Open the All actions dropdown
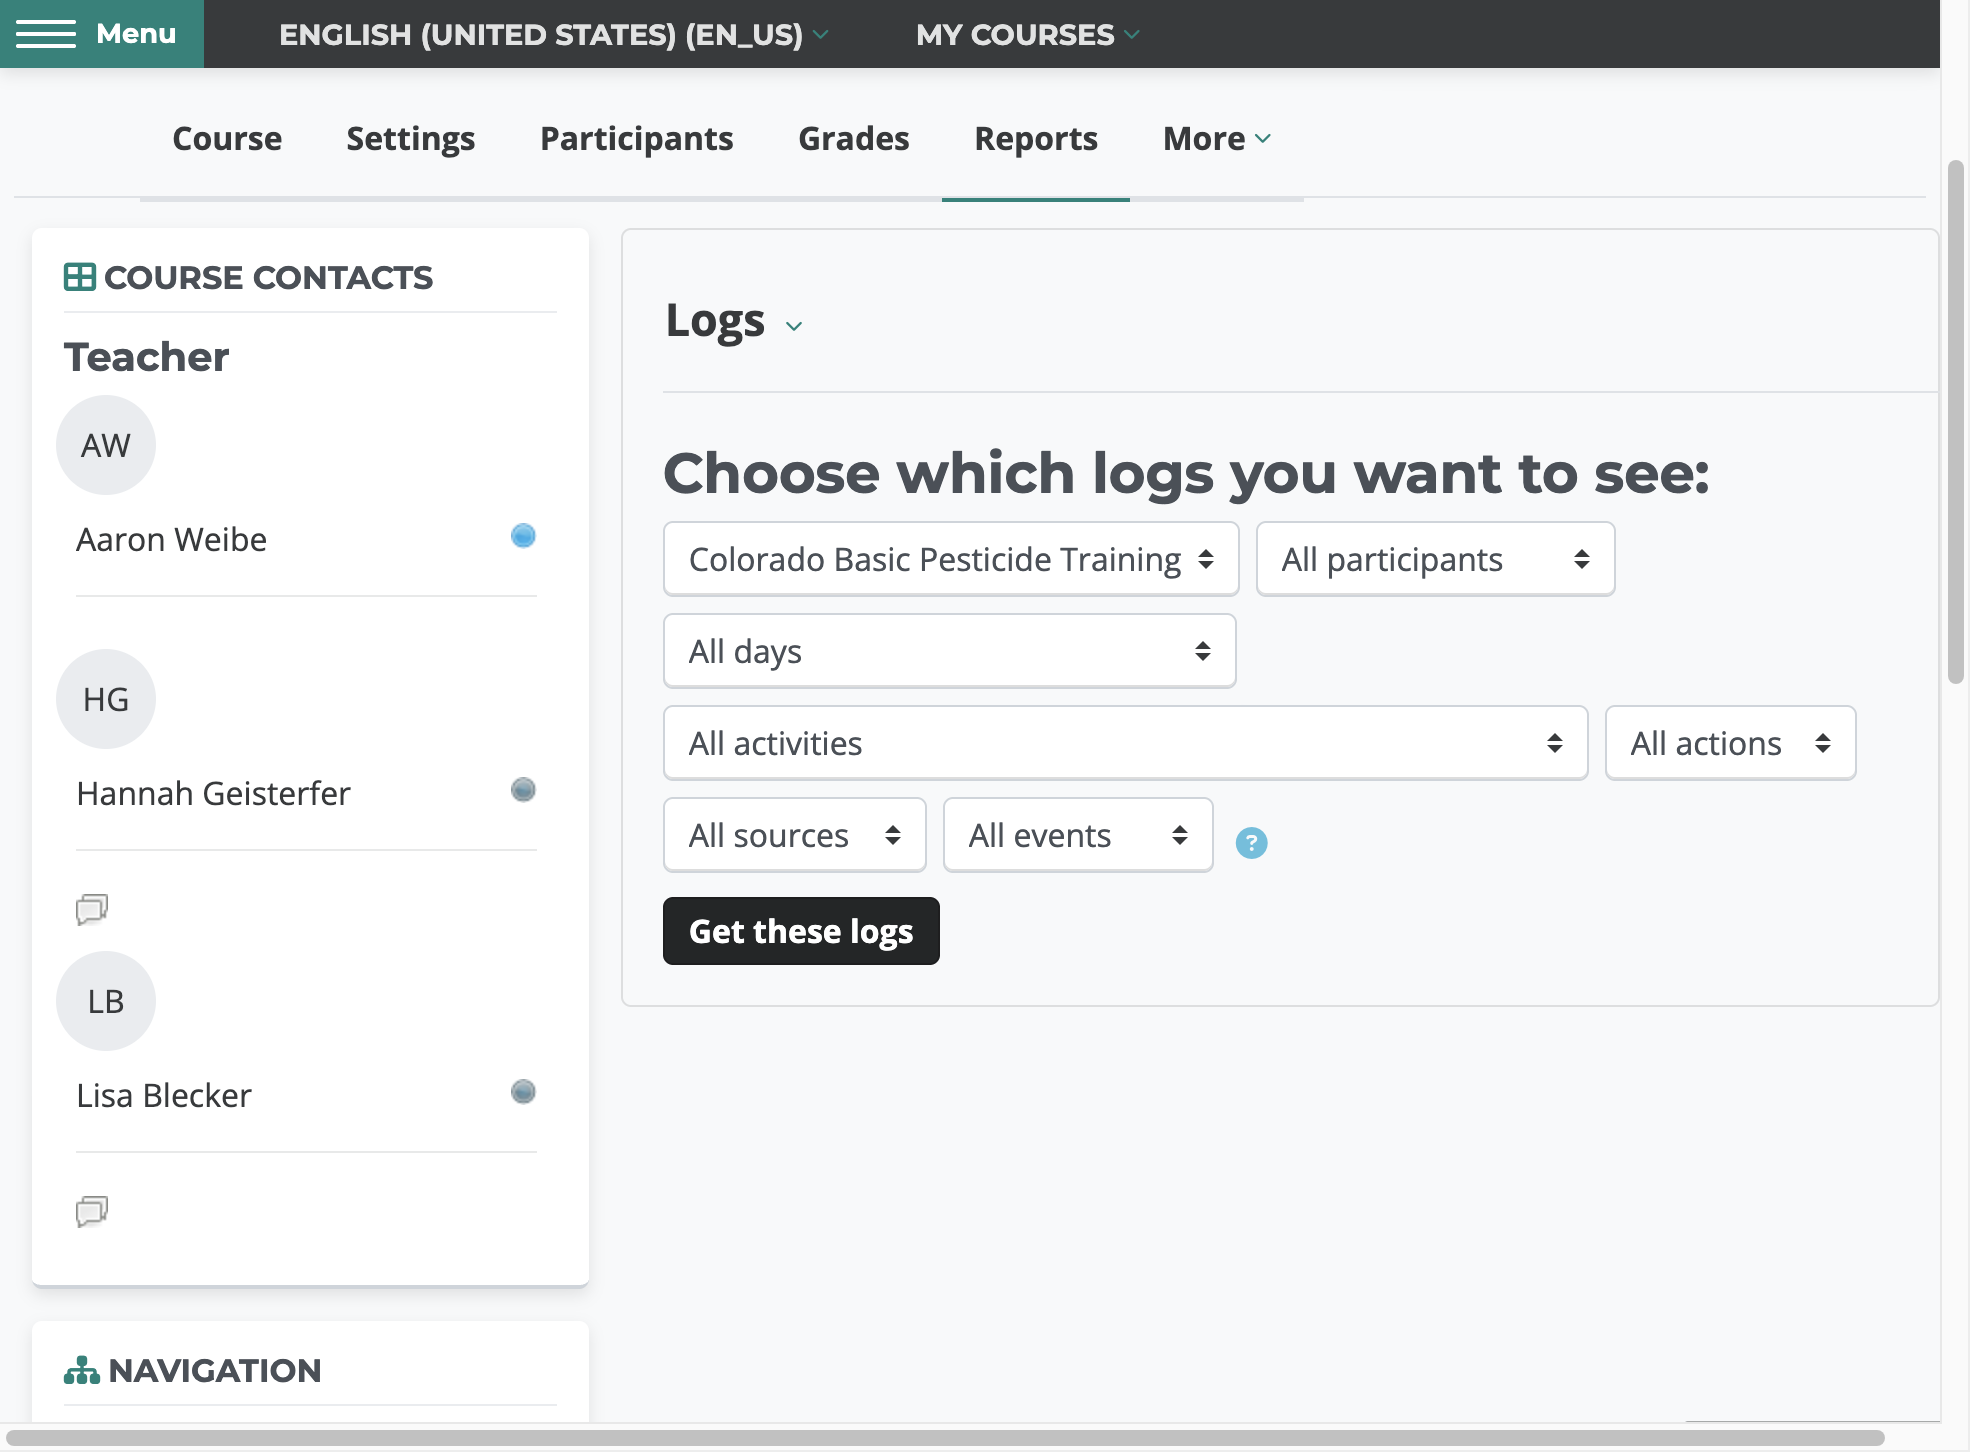1970x1452 pixels. click(x=1731, y=743)
